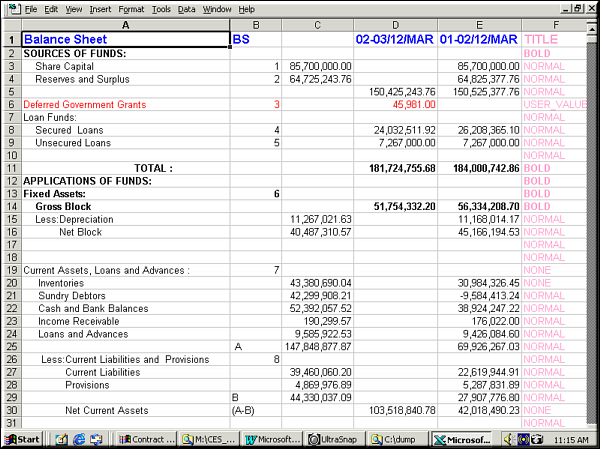Open the Data menu
This screenshot has width=600, height=449.
(x=187, y=9)
